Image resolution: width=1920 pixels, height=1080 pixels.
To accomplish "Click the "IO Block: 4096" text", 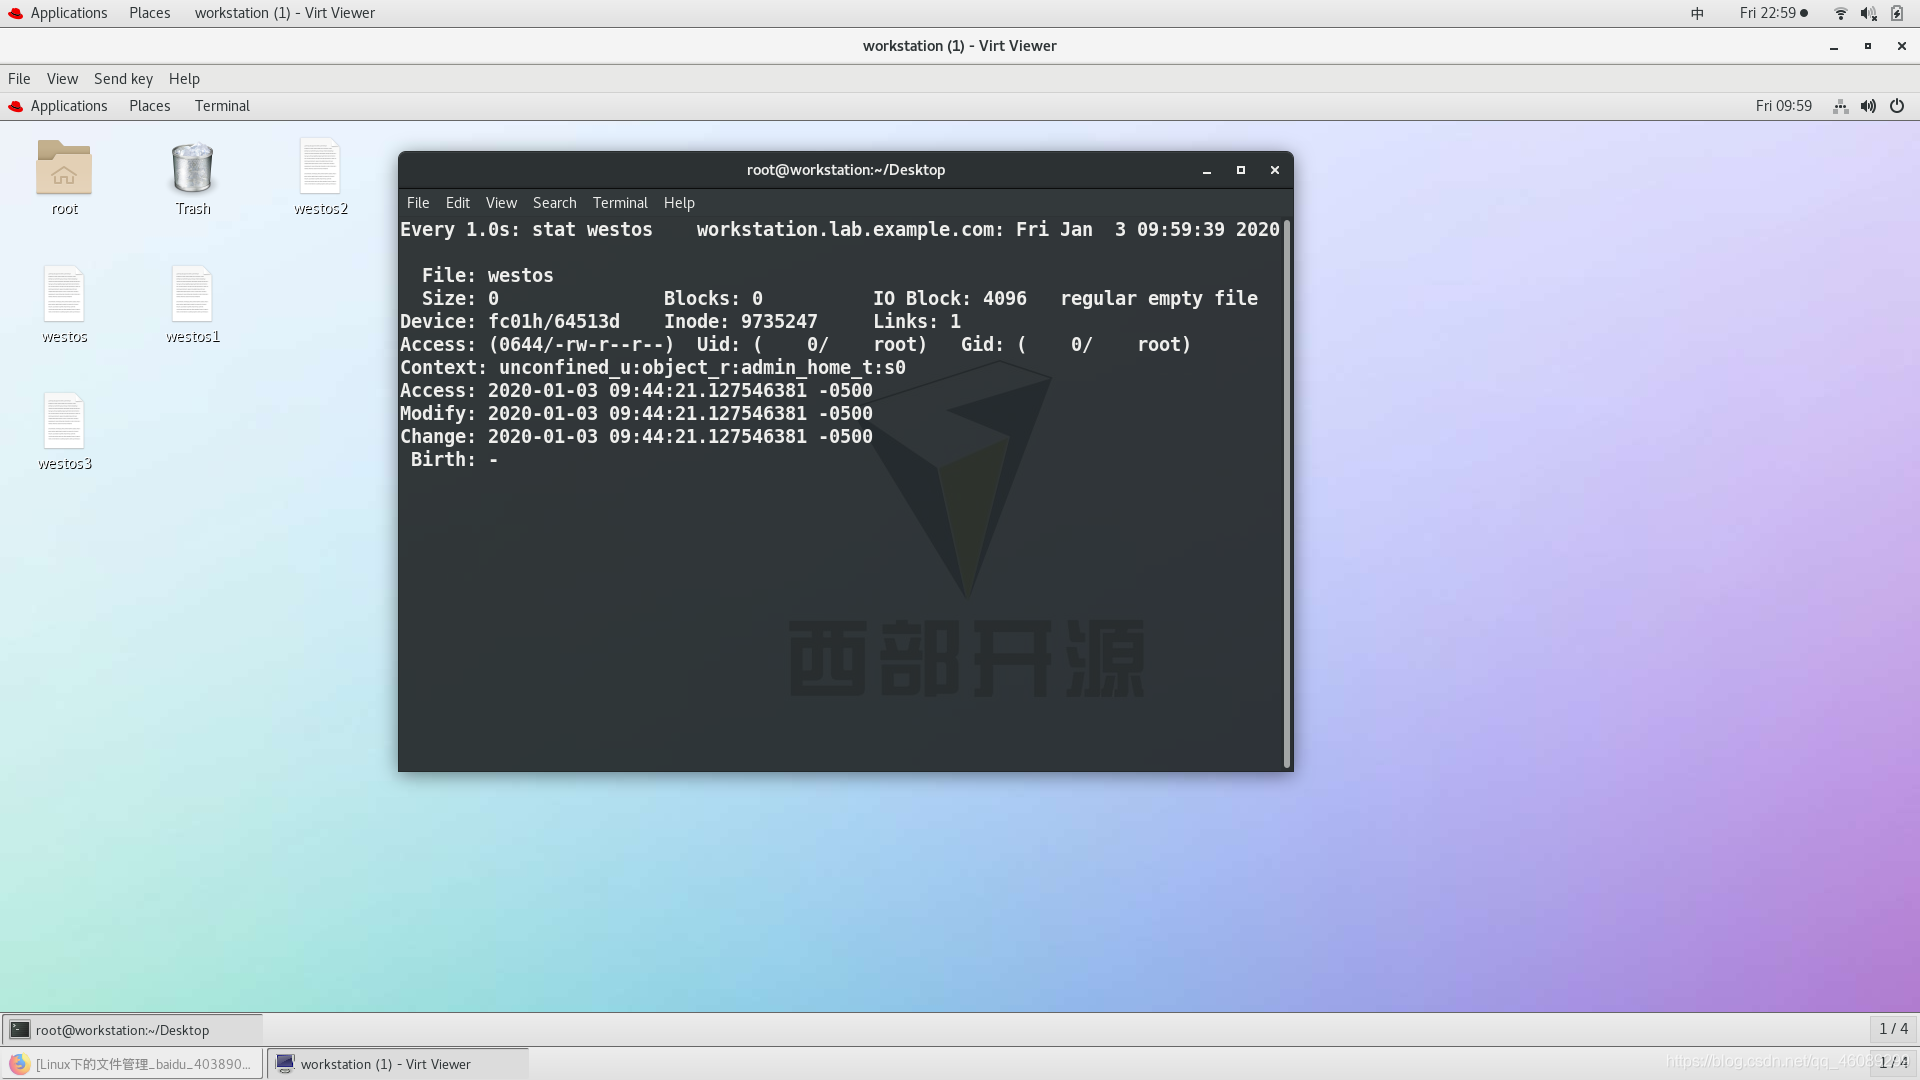I will click(x=950, y=299).
